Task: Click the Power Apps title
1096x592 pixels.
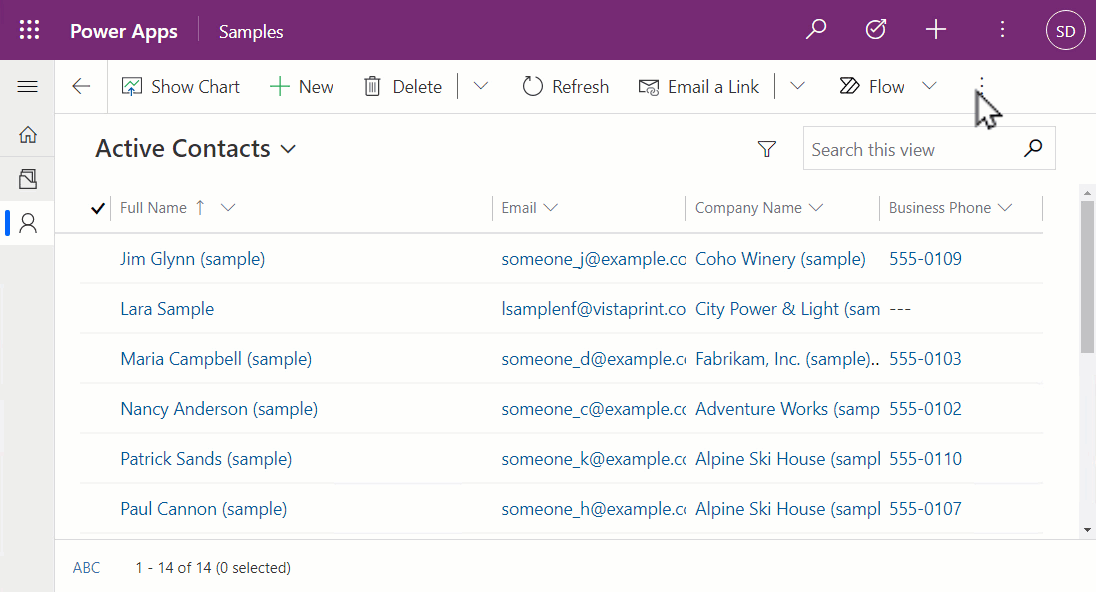Action: 124,31
